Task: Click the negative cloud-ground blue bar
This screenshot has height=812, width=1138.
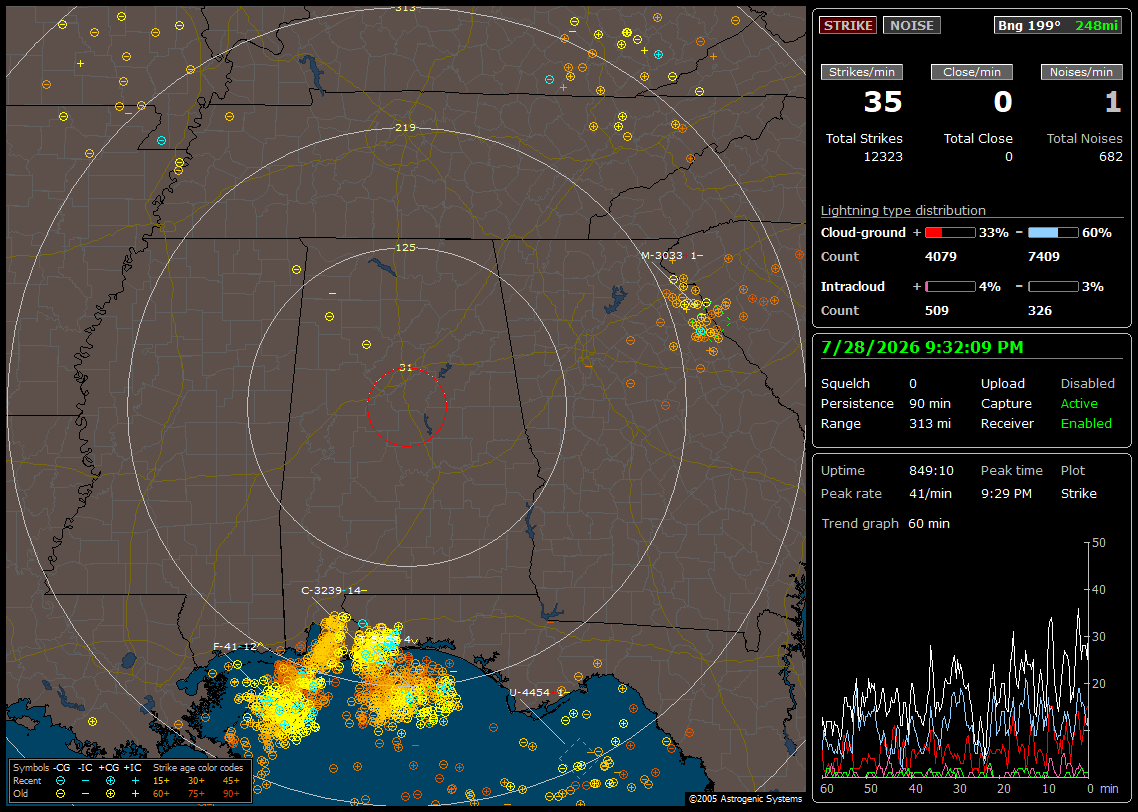Action: click(x=1053, y=233)
